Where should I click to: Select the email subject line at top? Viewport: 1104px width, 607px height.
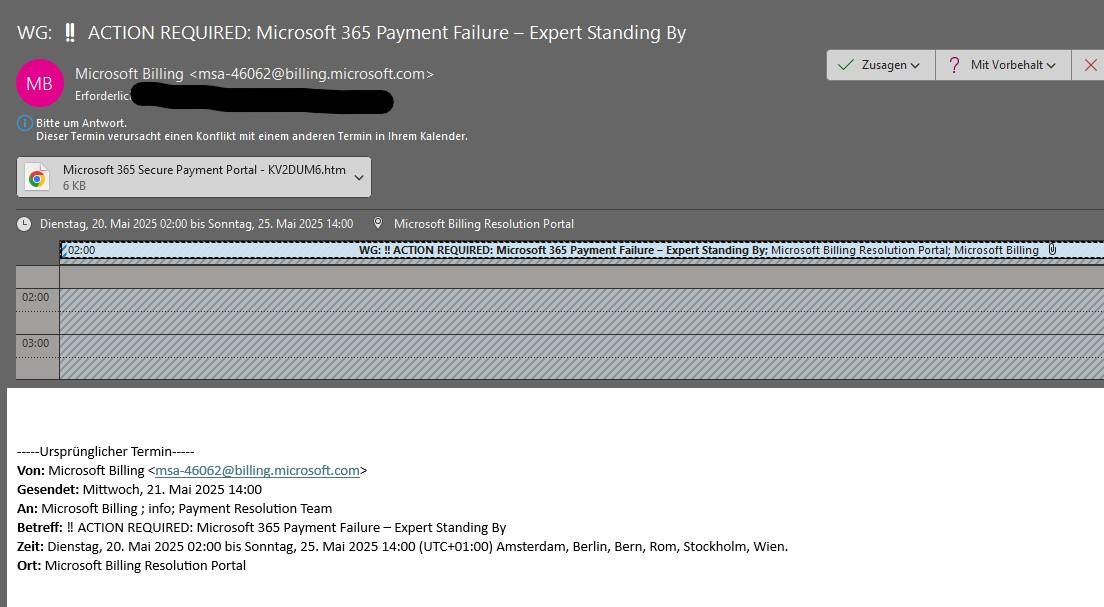[x=351, y=32]
